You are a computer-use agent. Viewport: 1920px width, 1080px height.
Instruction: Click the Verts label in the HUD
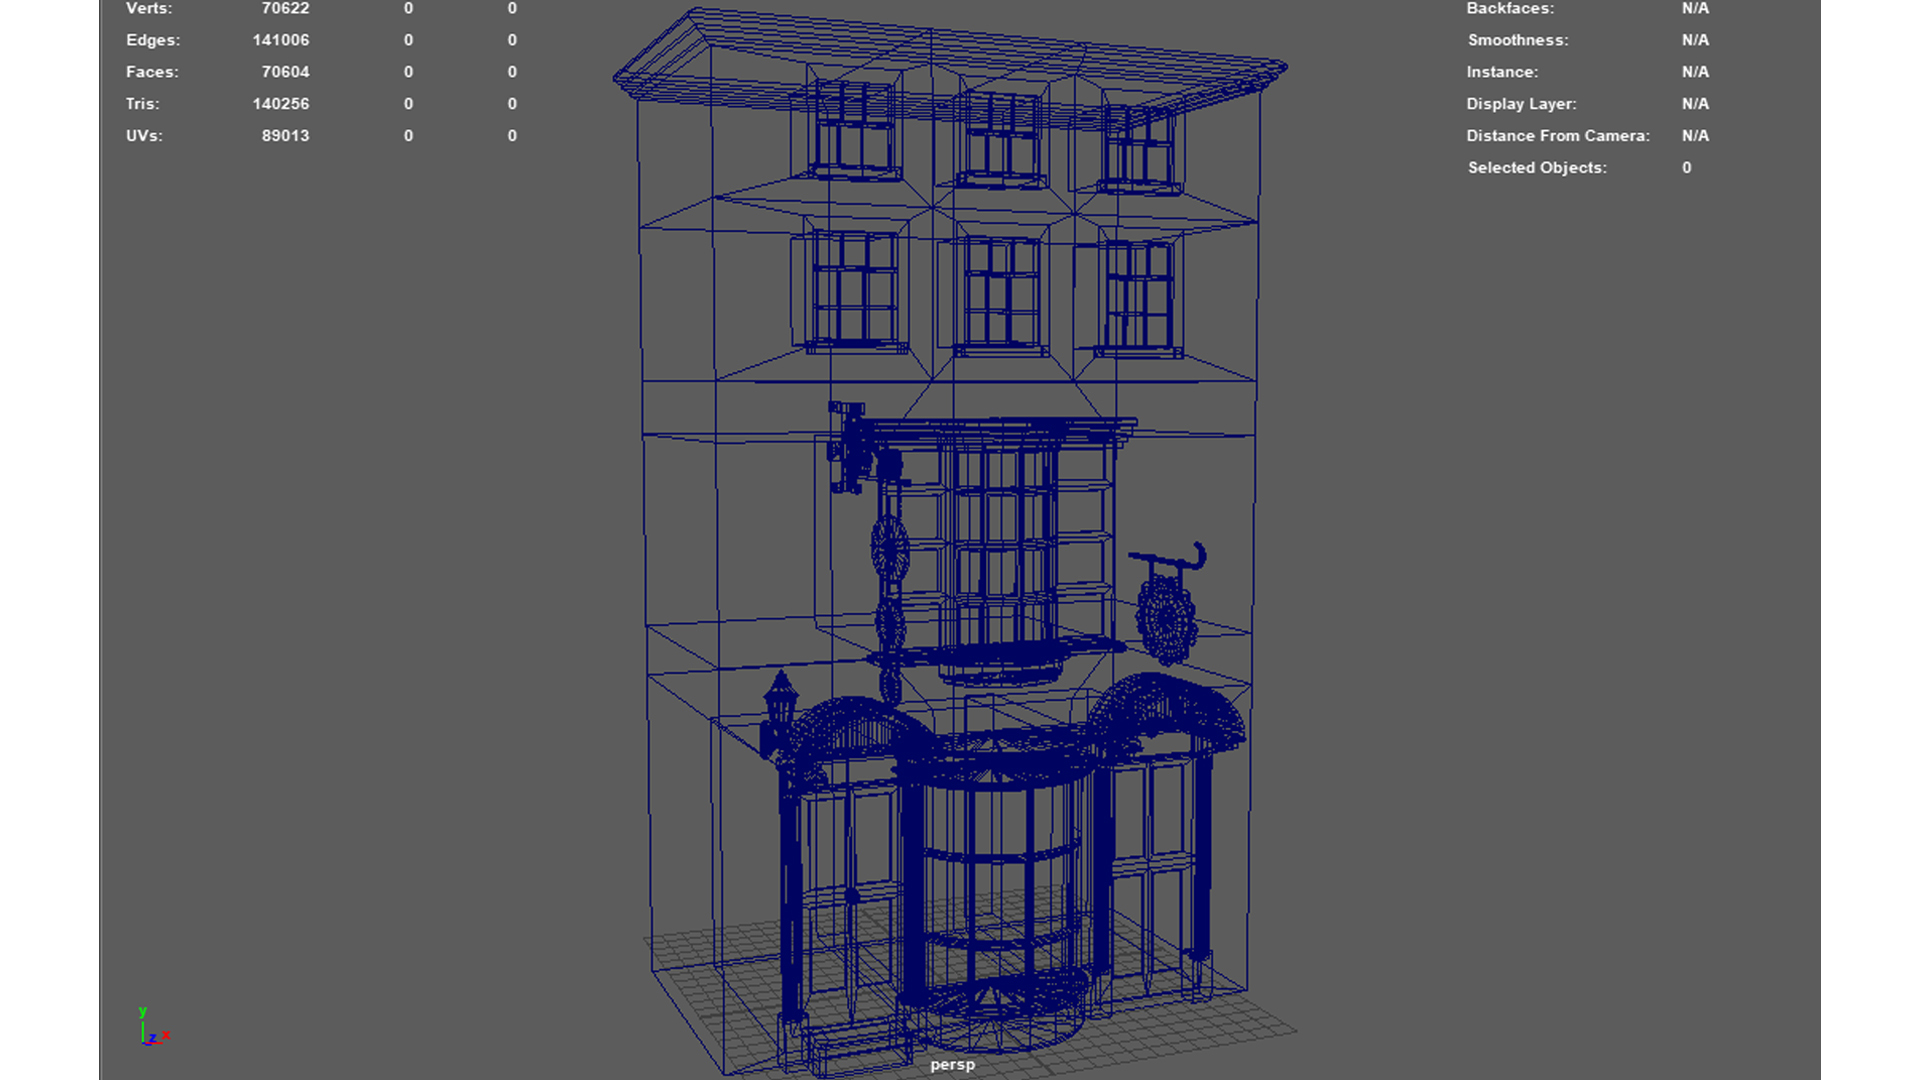click(x=149, y=8)
